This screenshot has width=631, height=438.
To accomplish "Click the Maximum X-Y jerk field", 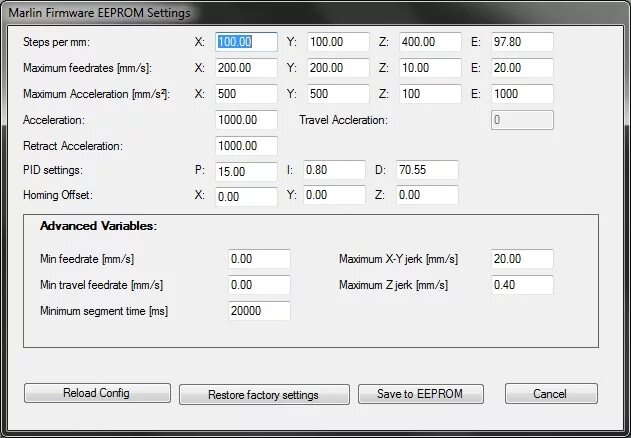I will tap(522, 259).
